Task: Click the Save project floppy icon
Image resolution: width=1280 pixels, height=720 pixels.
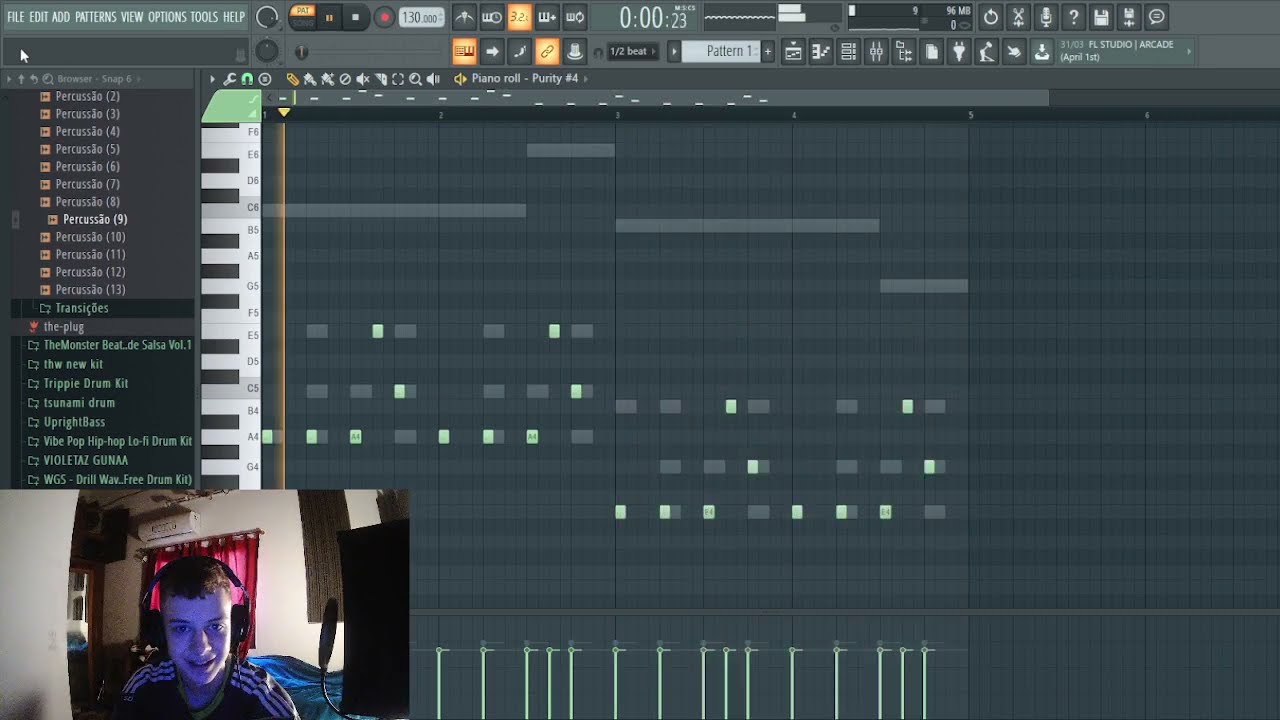Action: point(1101,17)
